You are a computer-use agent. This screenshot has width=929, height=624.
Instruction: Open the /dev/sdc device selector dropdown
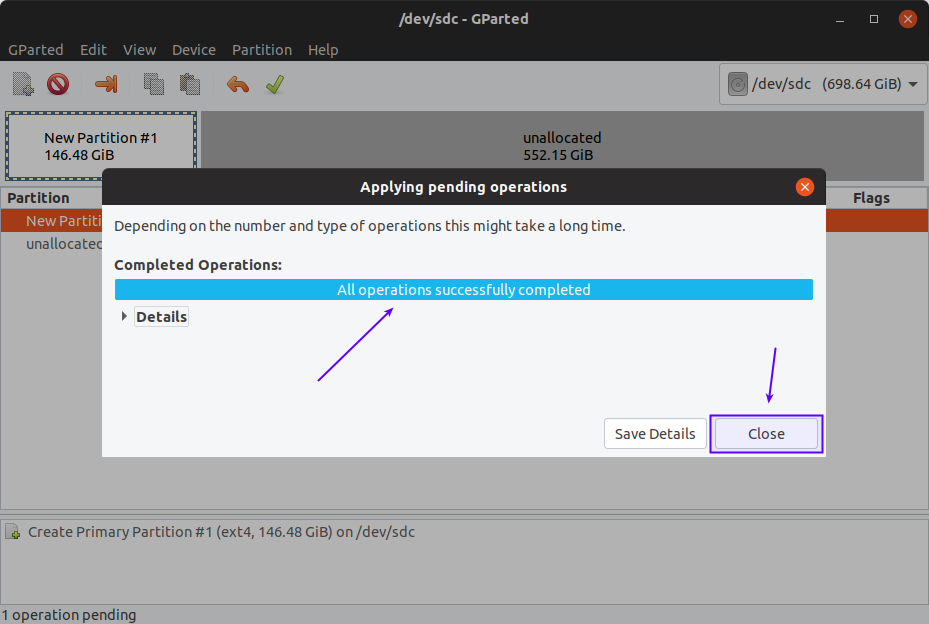(x=823, y=84)
